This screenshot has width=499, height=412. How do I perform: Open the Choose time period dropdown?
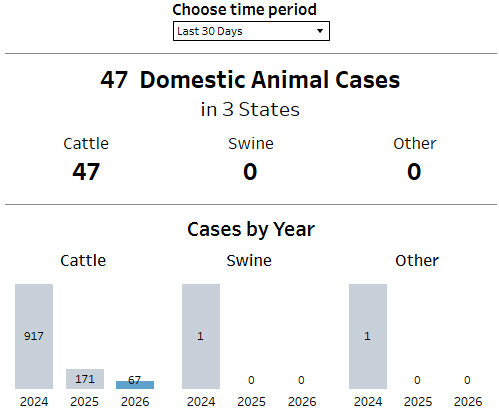(x=251, y=31)
